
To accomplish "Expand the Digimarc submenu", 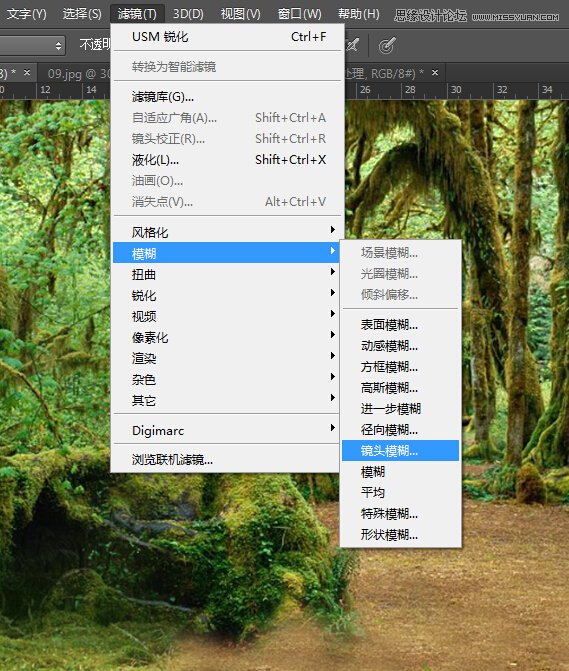I will (x=226, y=430).
